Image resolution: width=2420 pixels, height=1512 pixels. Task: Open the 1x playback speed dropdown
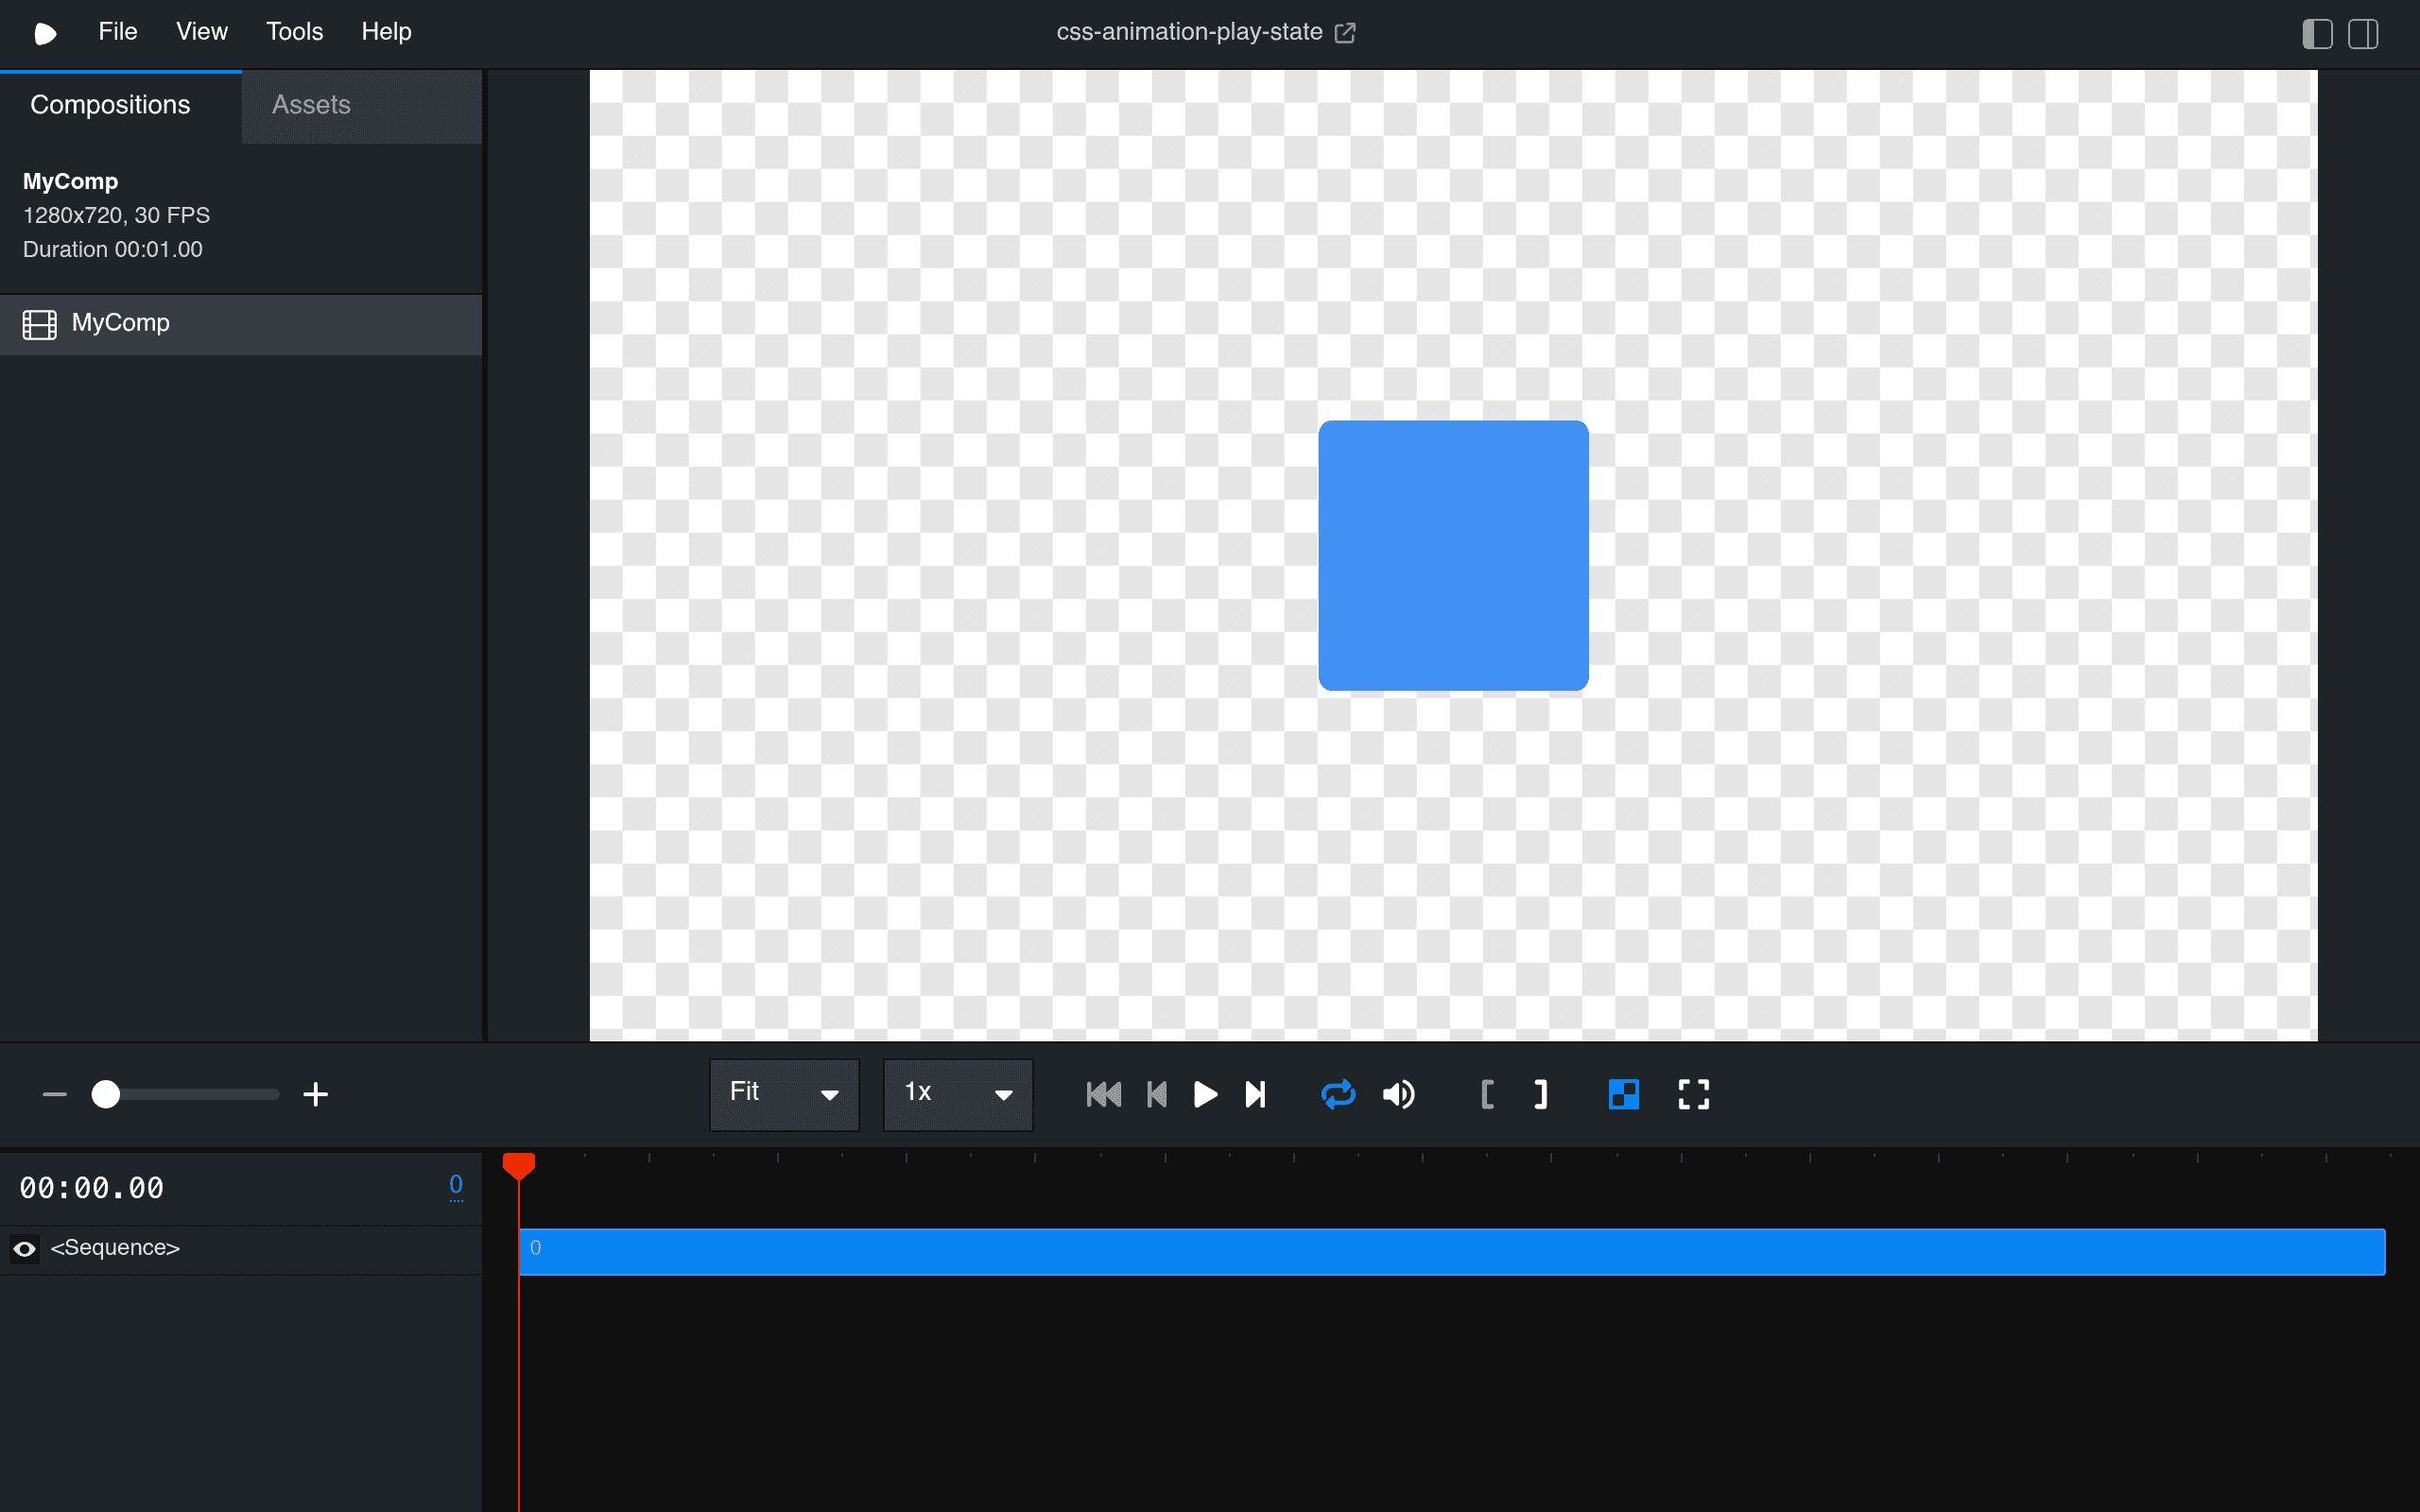958,1094
